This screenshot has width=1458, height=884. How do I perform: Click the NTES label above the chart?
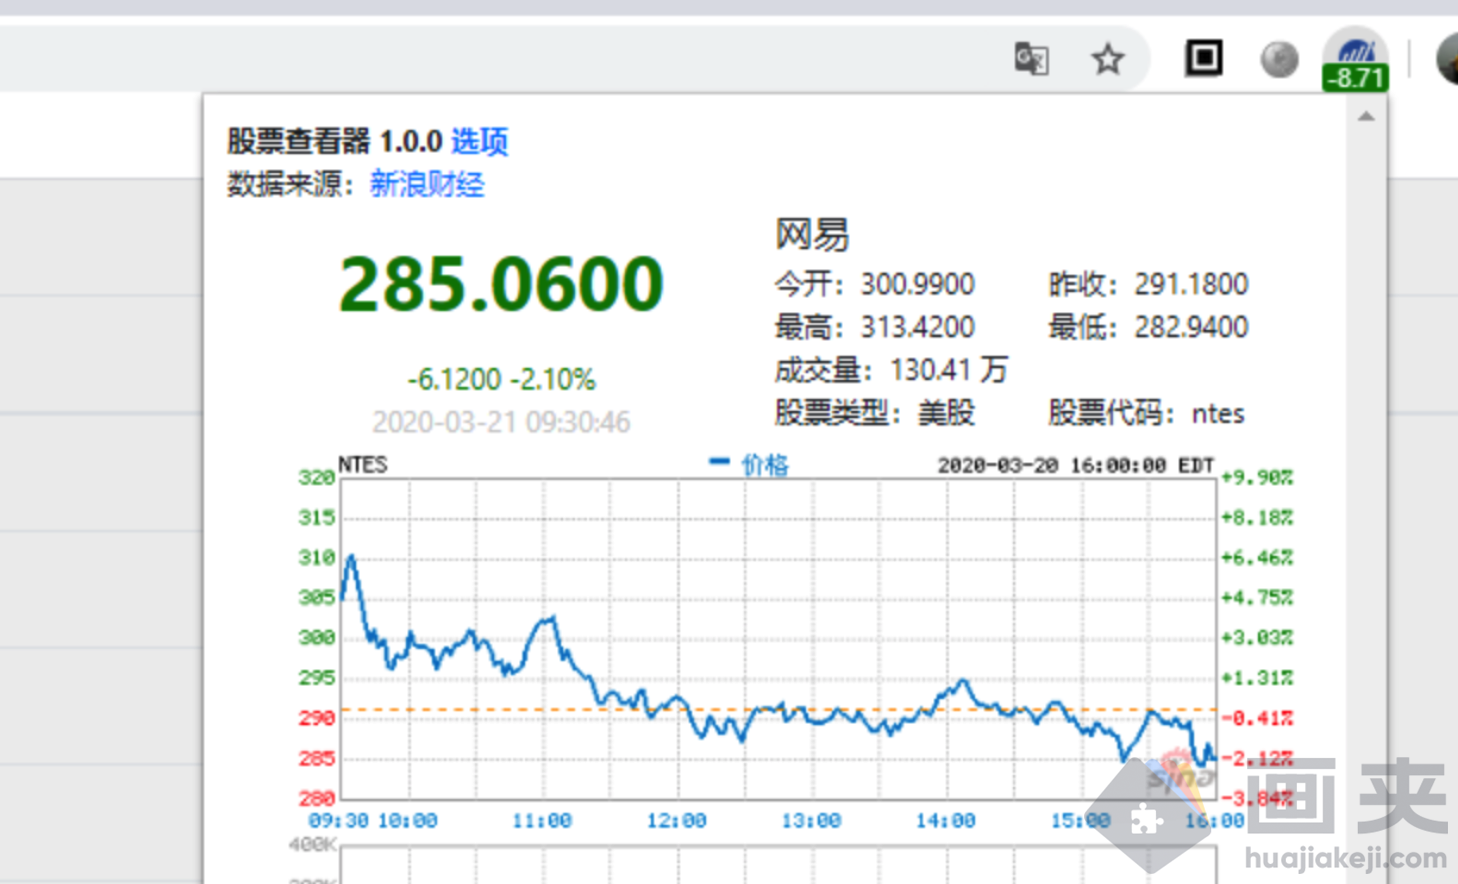[363, 464]
